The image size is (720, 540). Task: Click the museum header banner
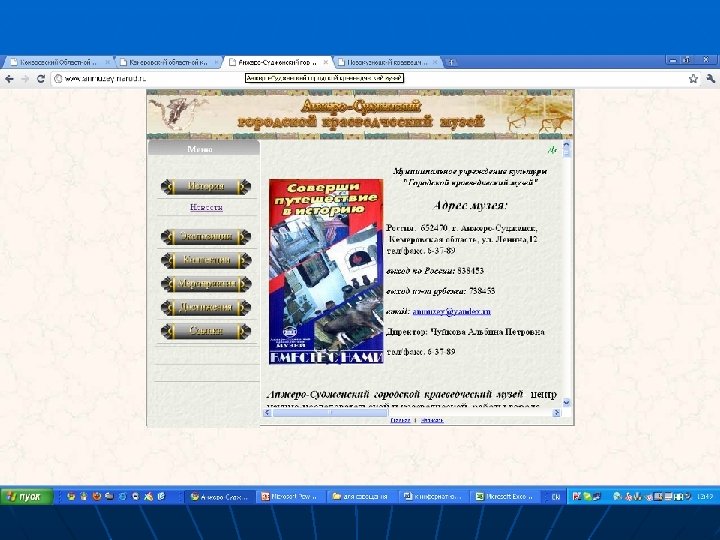click(x=360, y=114)
